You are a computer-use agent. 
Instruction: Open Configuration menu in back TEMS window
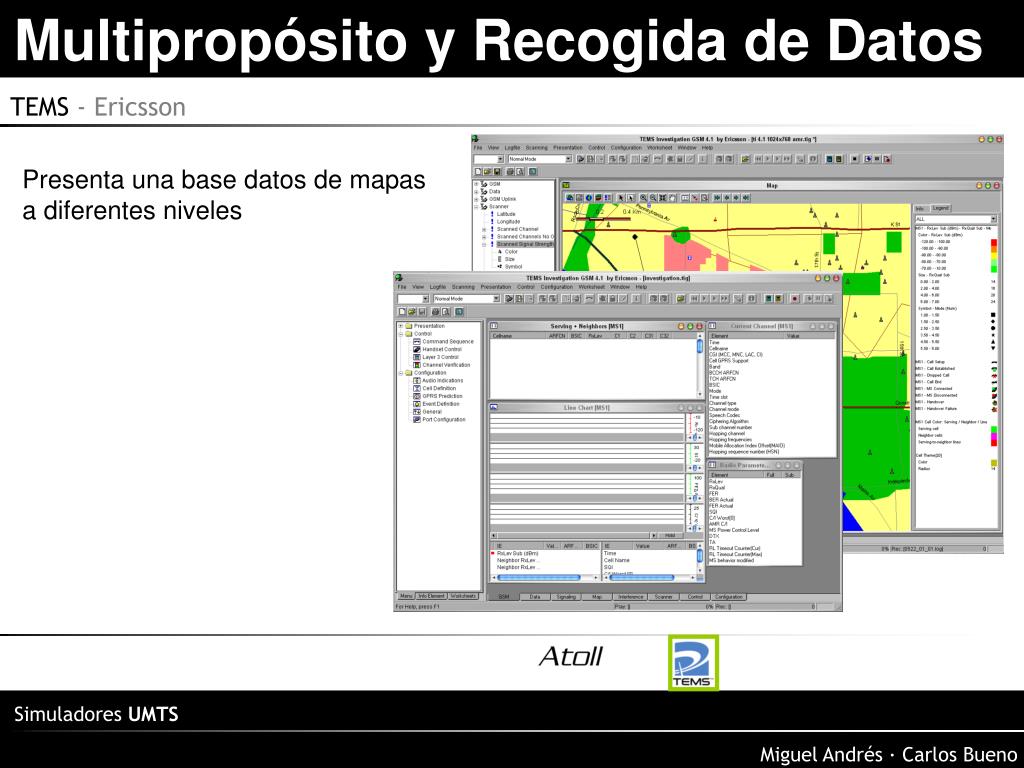point(626,148)
